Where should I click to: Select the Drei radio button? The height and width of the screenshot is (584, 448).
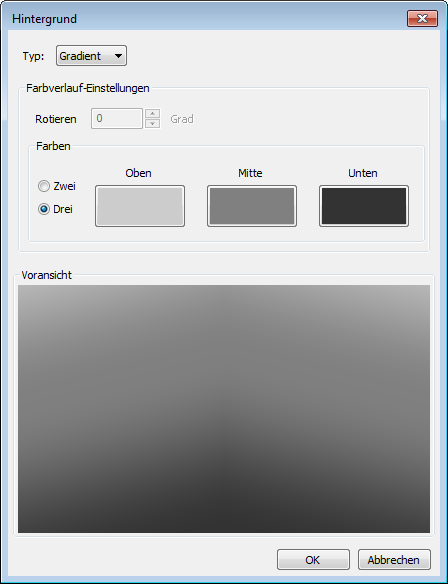[x=44, y=209]
